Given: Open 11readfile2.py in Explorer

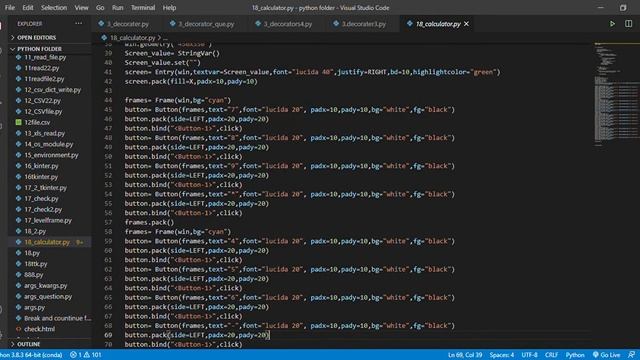Looking at the screenshot, I should coord(44,79).
